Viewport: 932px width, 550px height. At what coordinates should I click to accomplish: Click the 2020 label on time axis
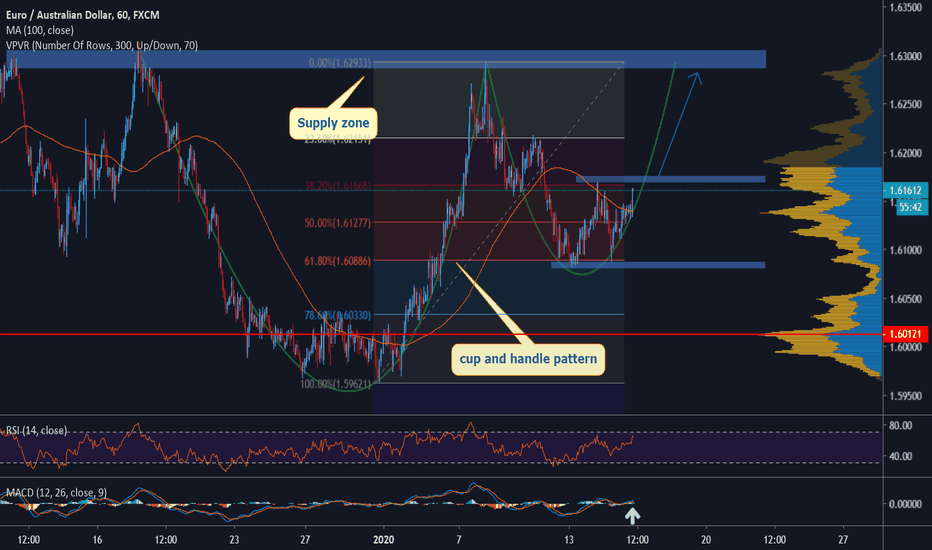(x=384, y=538)
